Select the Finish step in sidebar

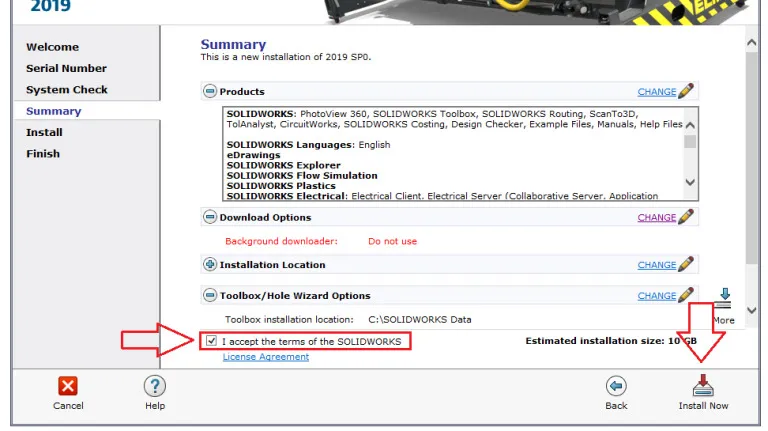[43, 154]
